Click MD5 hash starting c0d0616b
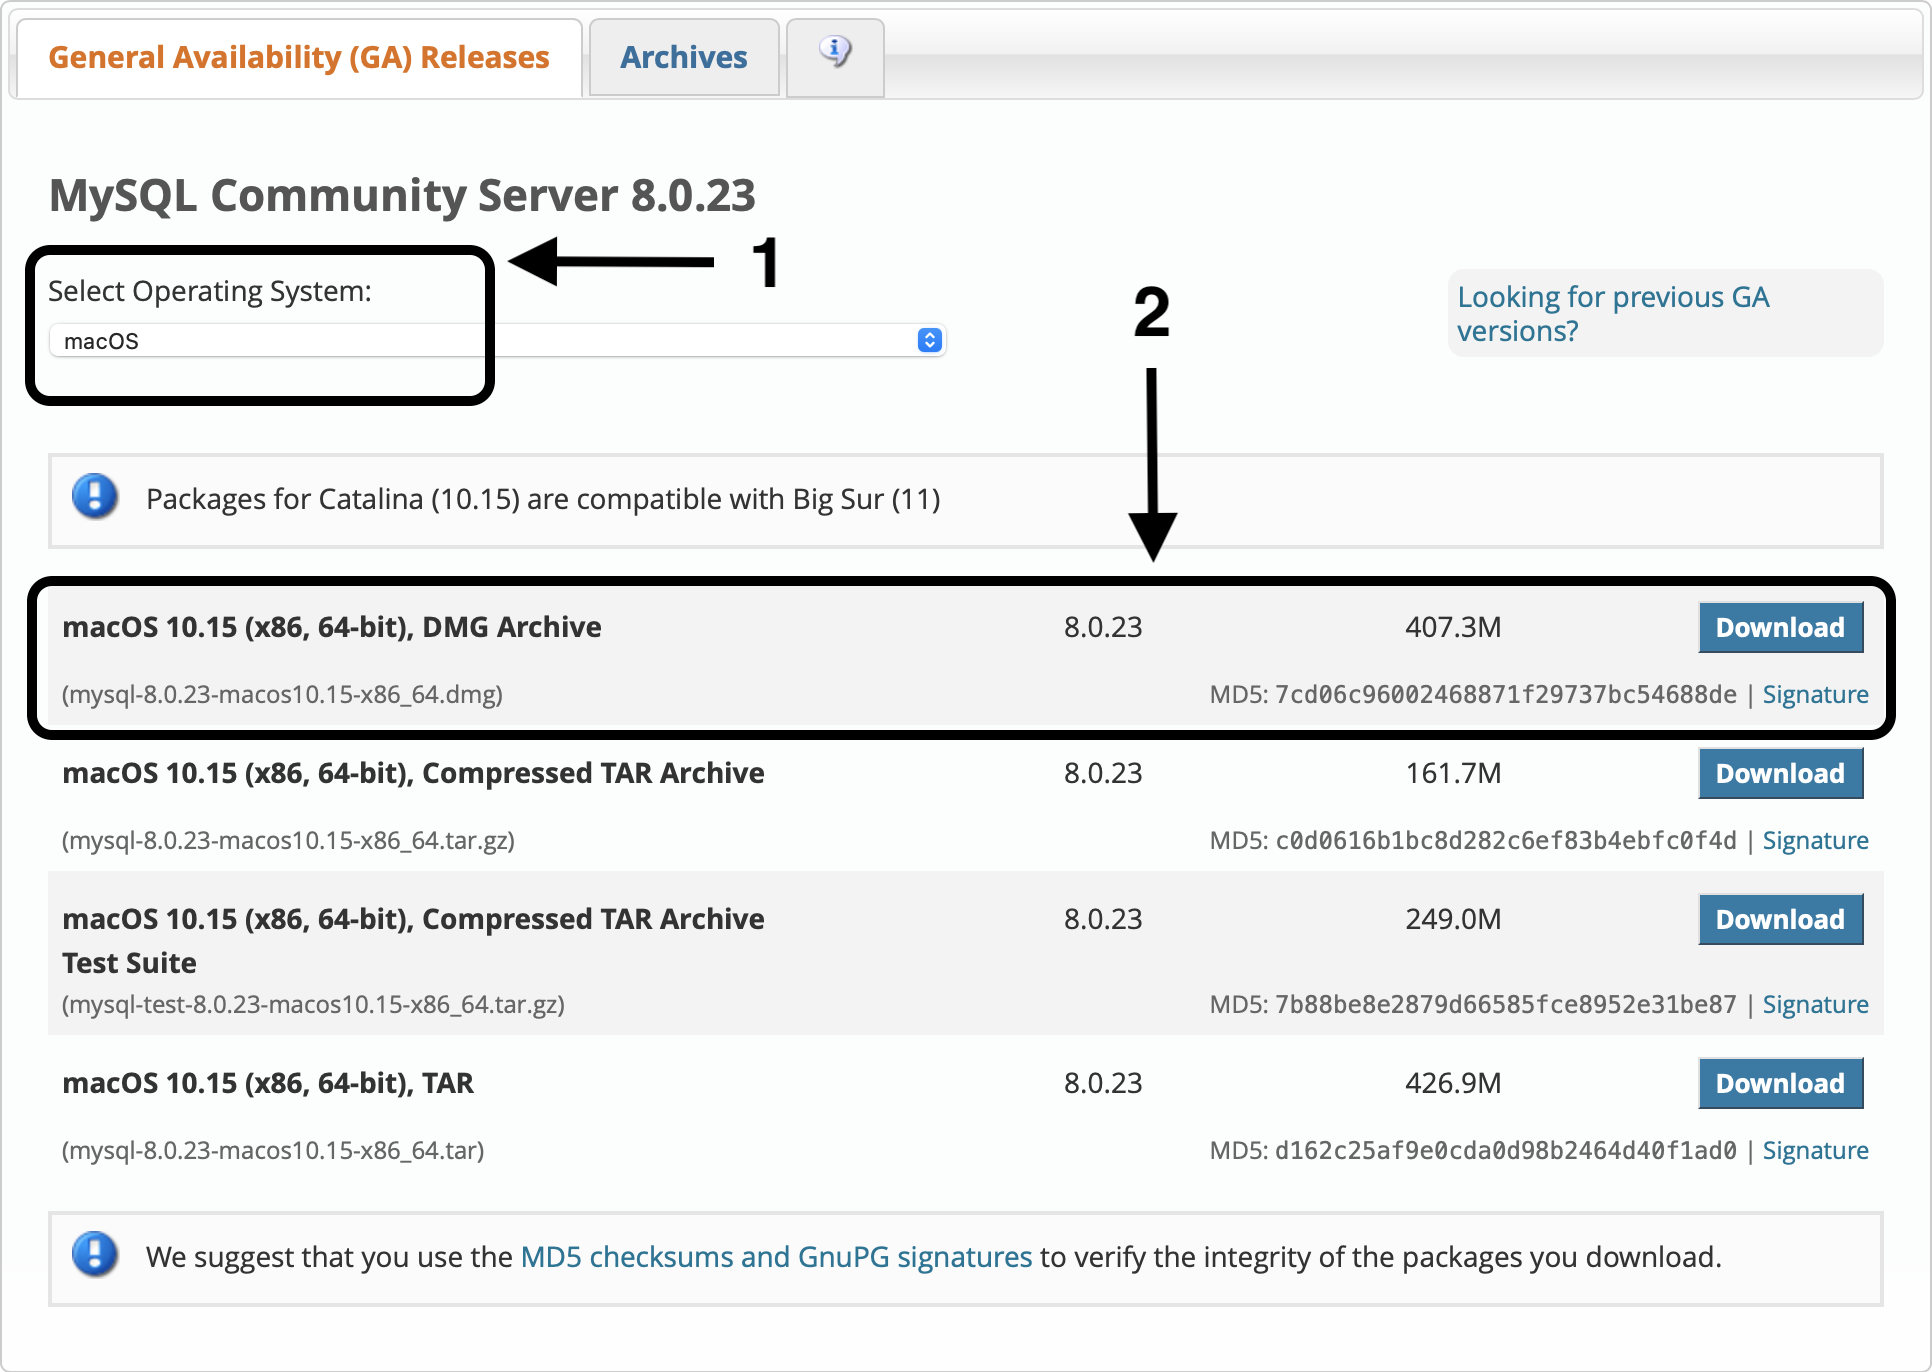 (x=1506, y=841)
